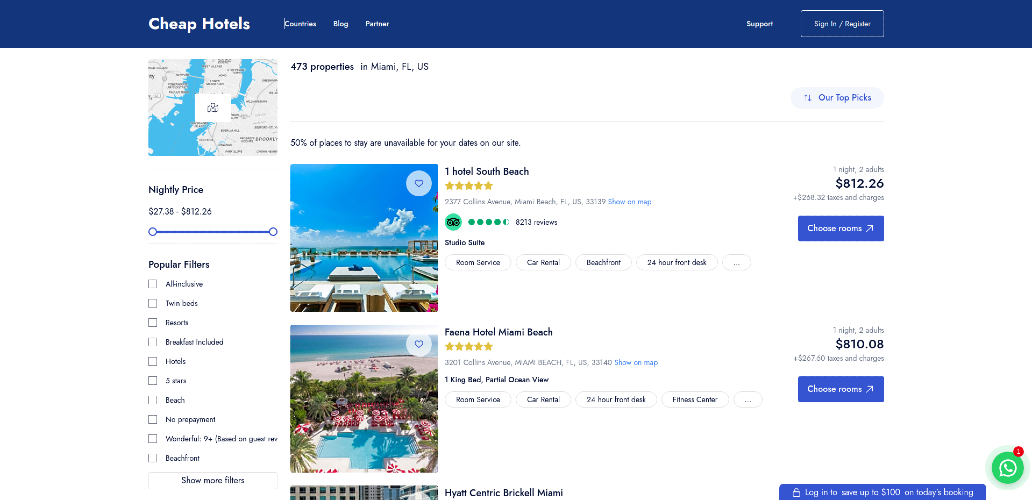Viewport: 1032px width, 500px height.
Task: Click Room Service tag for 1 hotel South Beach
Action: click(478, 262)
